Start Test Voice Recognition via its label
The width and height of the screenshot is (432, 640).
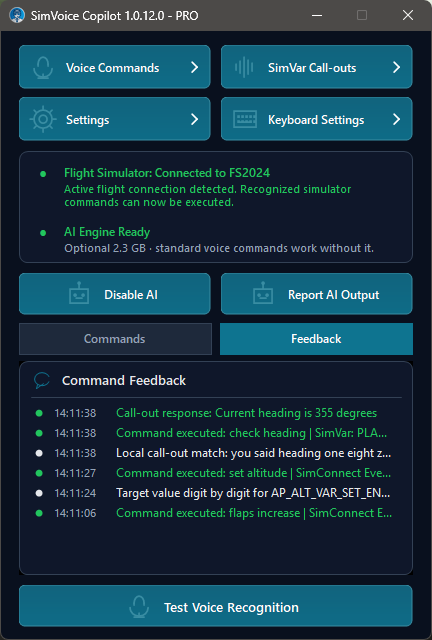(231, 607)
